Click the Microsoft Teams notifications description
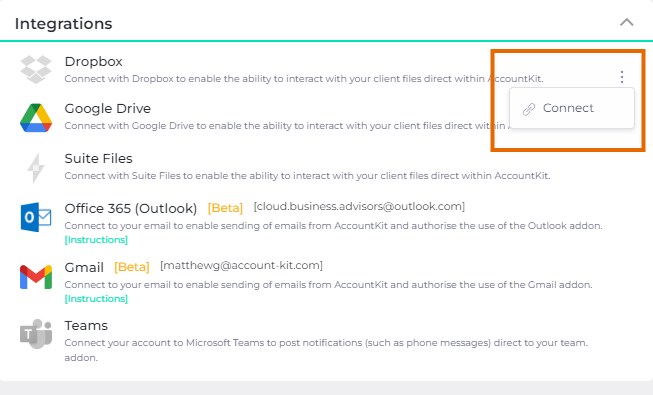The width and height of the screenshot is (653, 395). pyautogui.click(x=326, y=350)
